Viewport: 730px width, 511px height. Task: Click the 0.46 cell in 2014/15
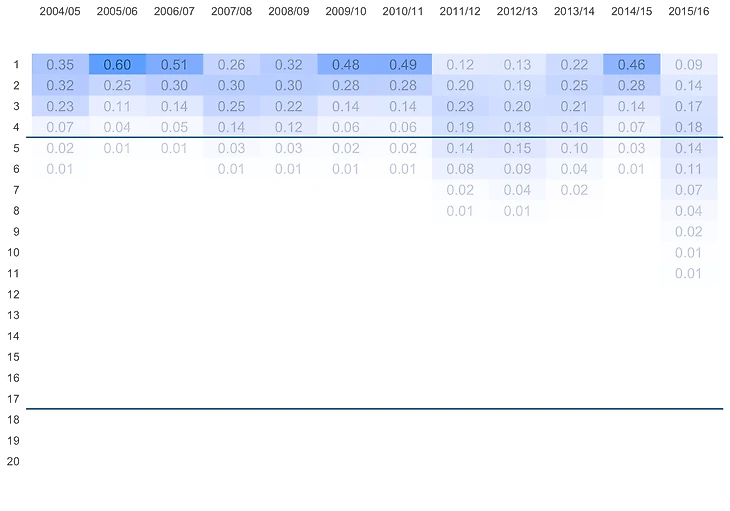pos(632,65)
